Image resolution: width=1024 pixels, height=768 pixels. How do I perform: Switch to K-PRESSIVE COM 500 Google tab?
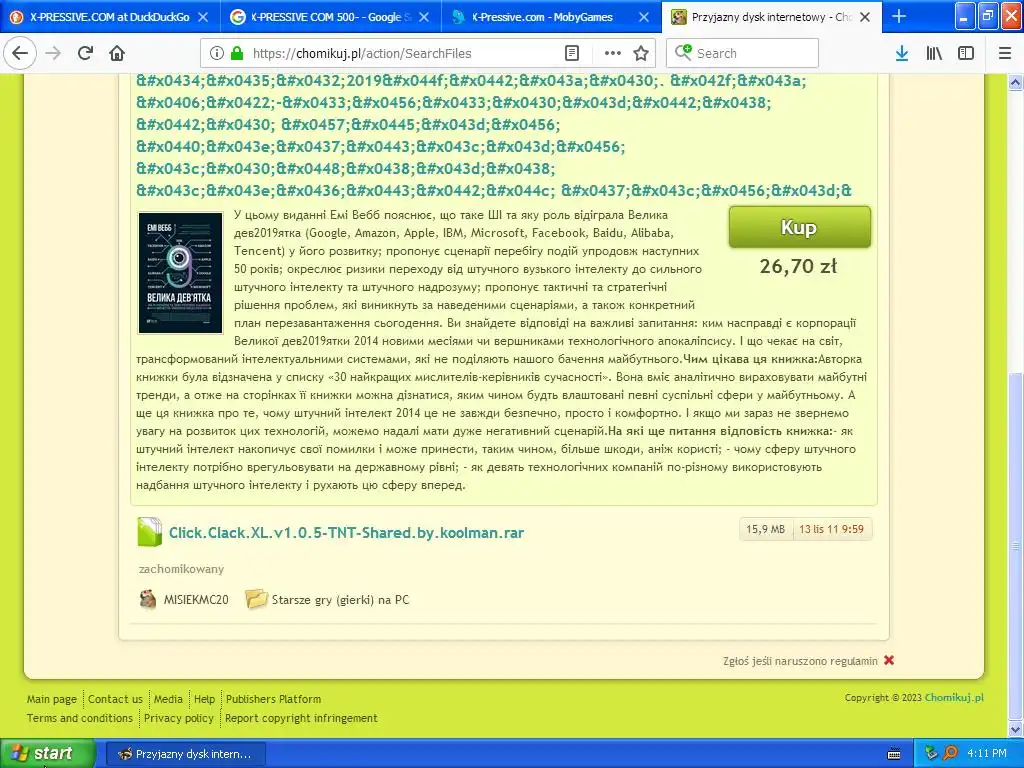[x=331, y=17]
